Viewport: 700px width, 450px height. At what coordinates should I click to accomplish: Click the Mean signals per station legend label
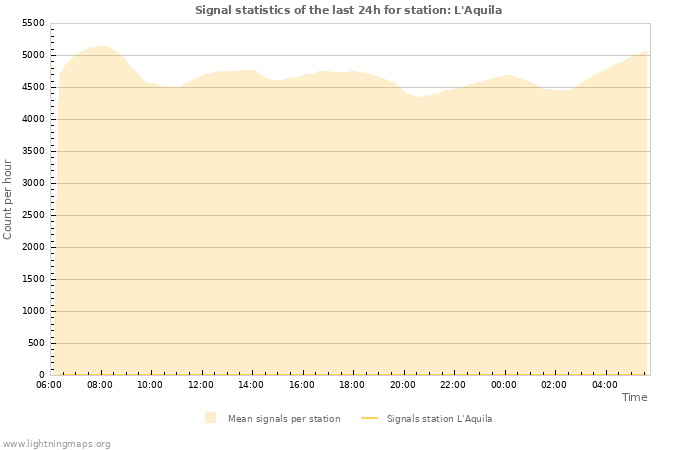coord(284,419)
